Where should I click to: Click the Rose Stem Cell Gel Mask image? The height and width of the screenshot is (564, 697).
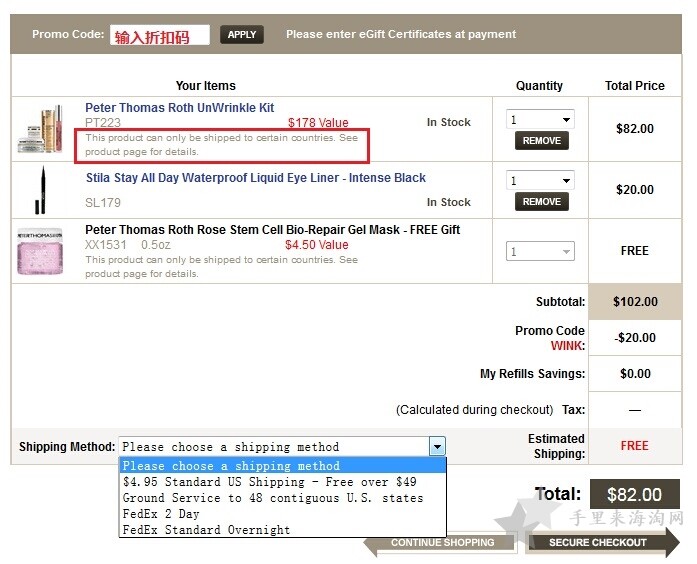point(40,251)
